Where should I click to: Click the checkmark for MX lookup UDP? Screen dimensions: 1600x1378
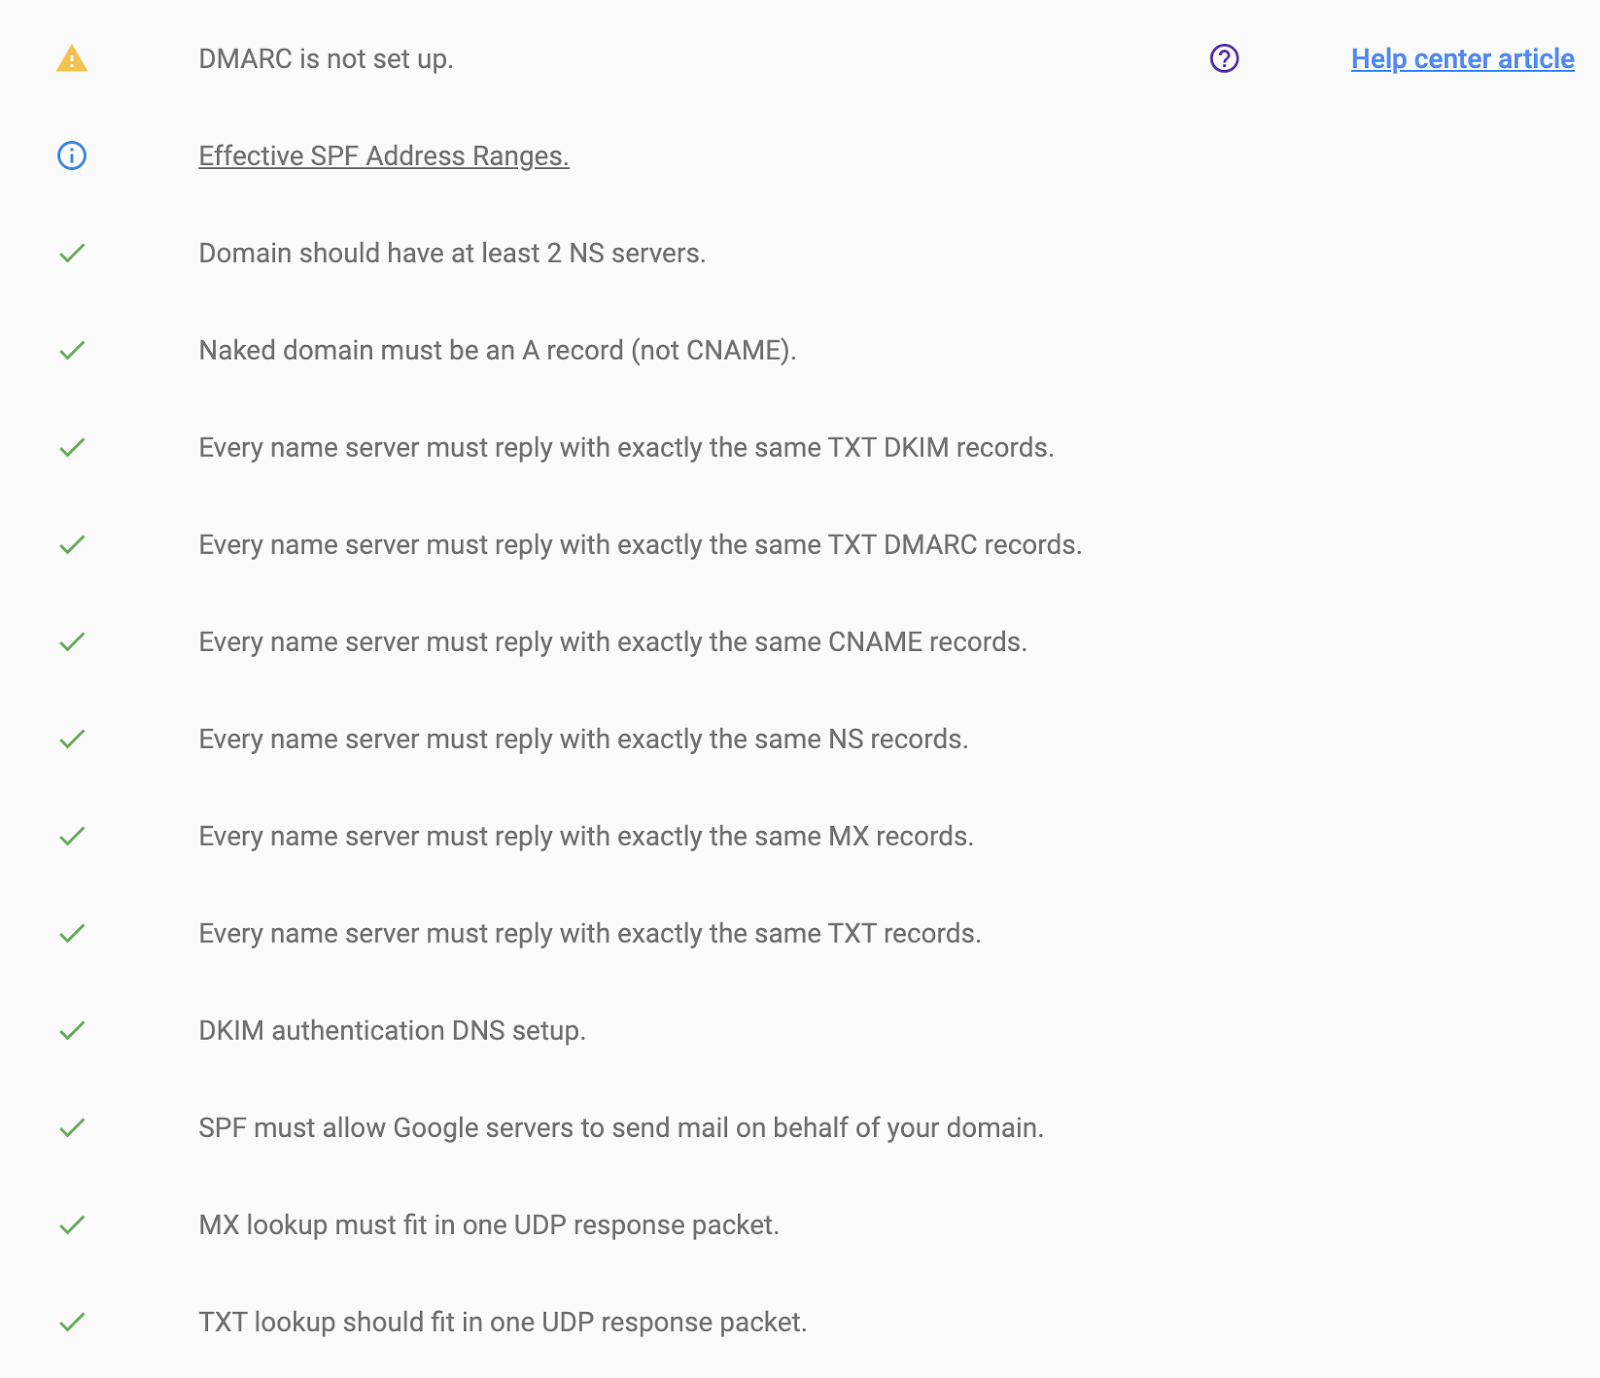pyautogui.click(x=72, y=1225)
